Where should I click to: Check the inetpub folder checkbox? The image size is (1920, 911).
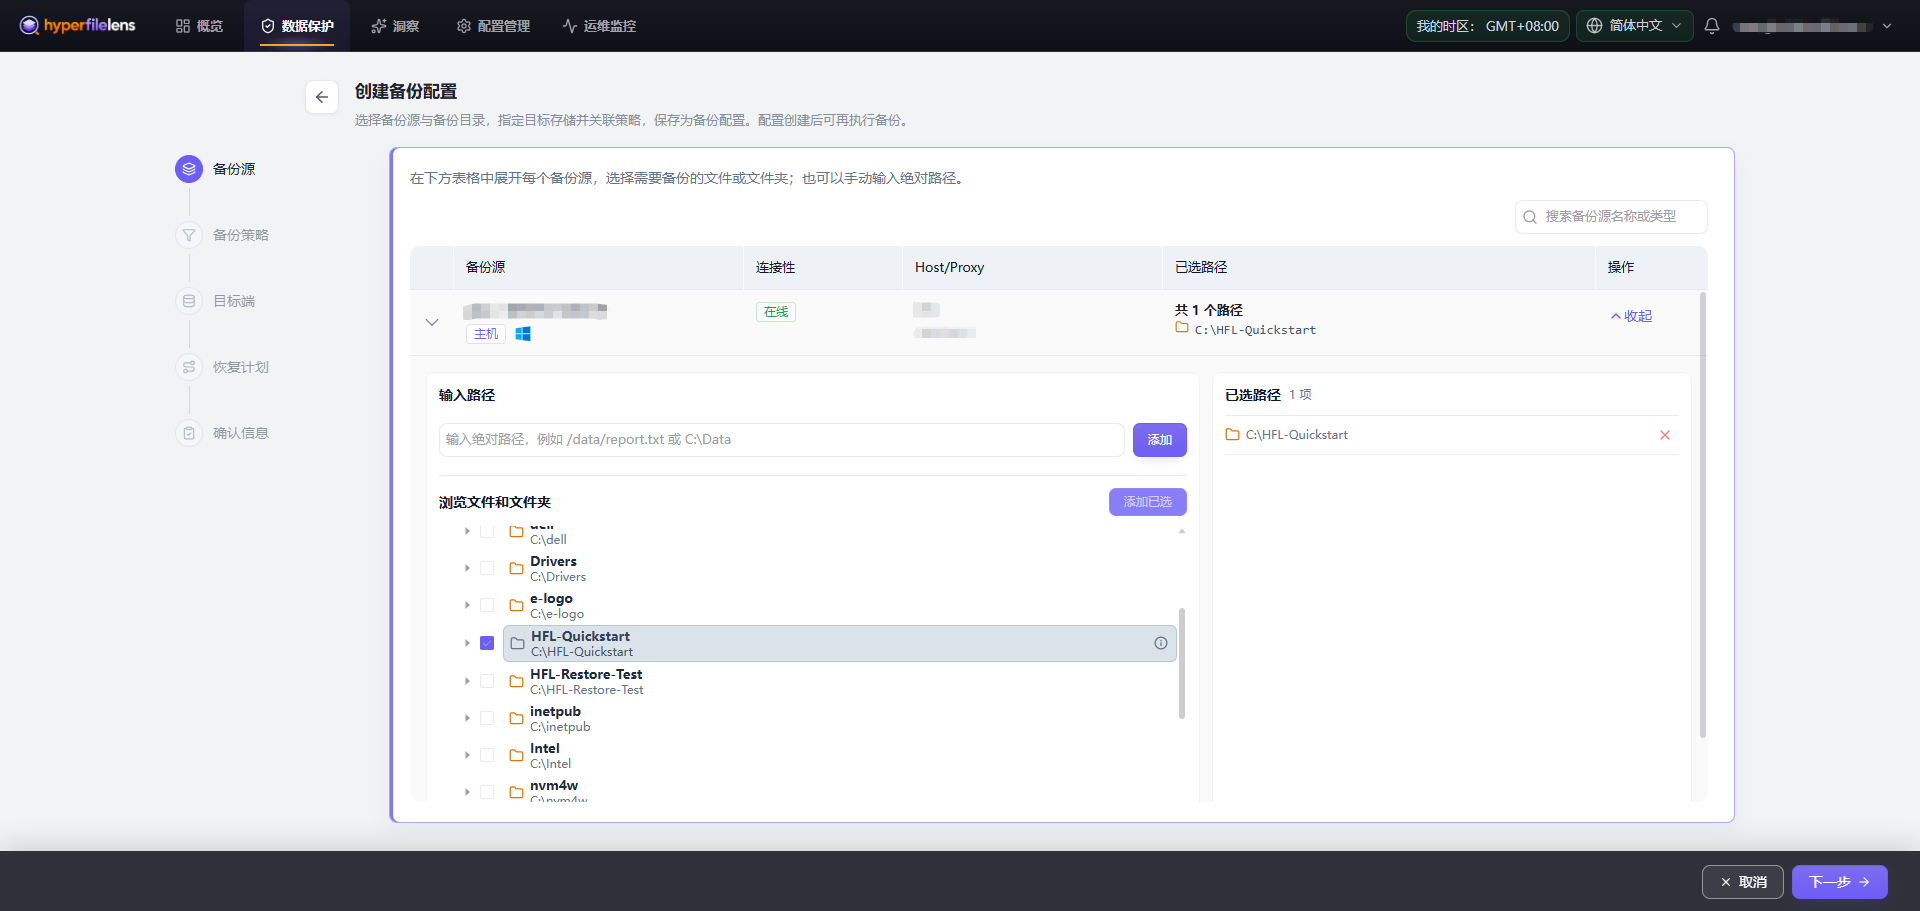[487, 718]
